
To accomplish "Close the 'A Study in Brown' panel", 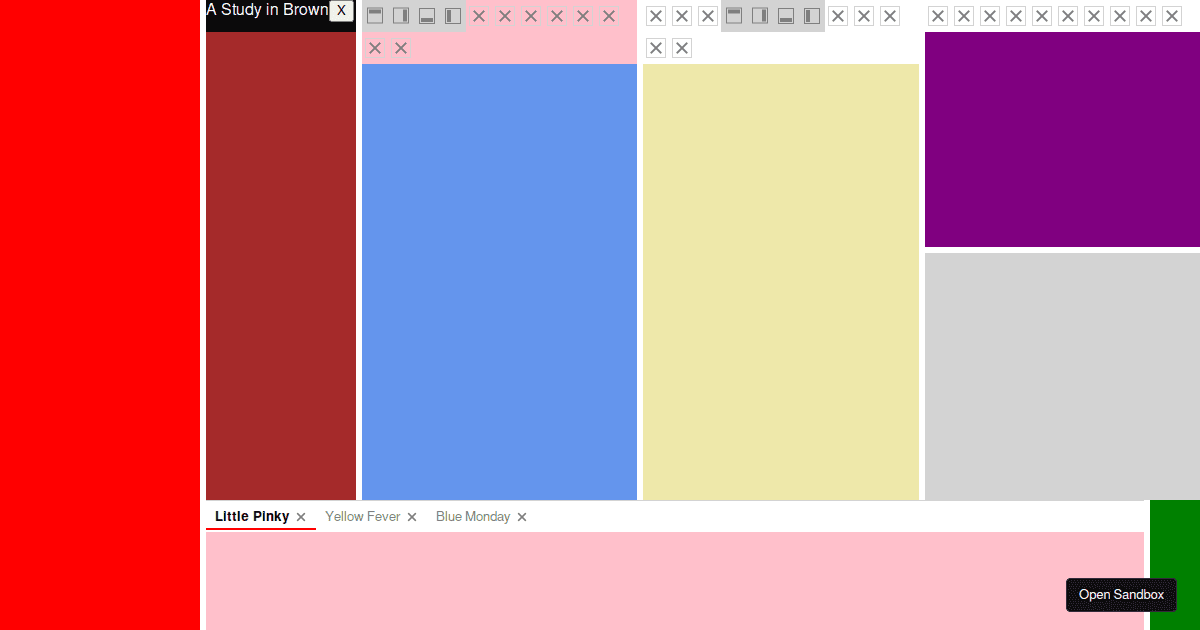I will [341, 11].
